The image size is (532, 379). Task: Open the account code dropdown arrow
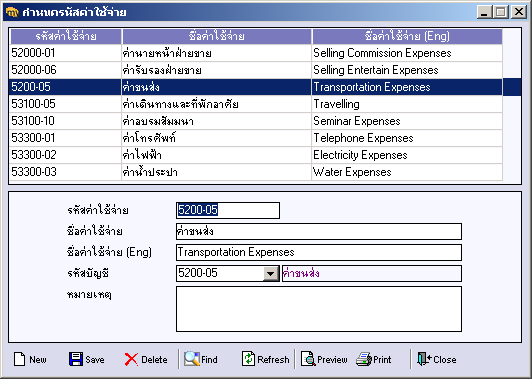[270, 273]
